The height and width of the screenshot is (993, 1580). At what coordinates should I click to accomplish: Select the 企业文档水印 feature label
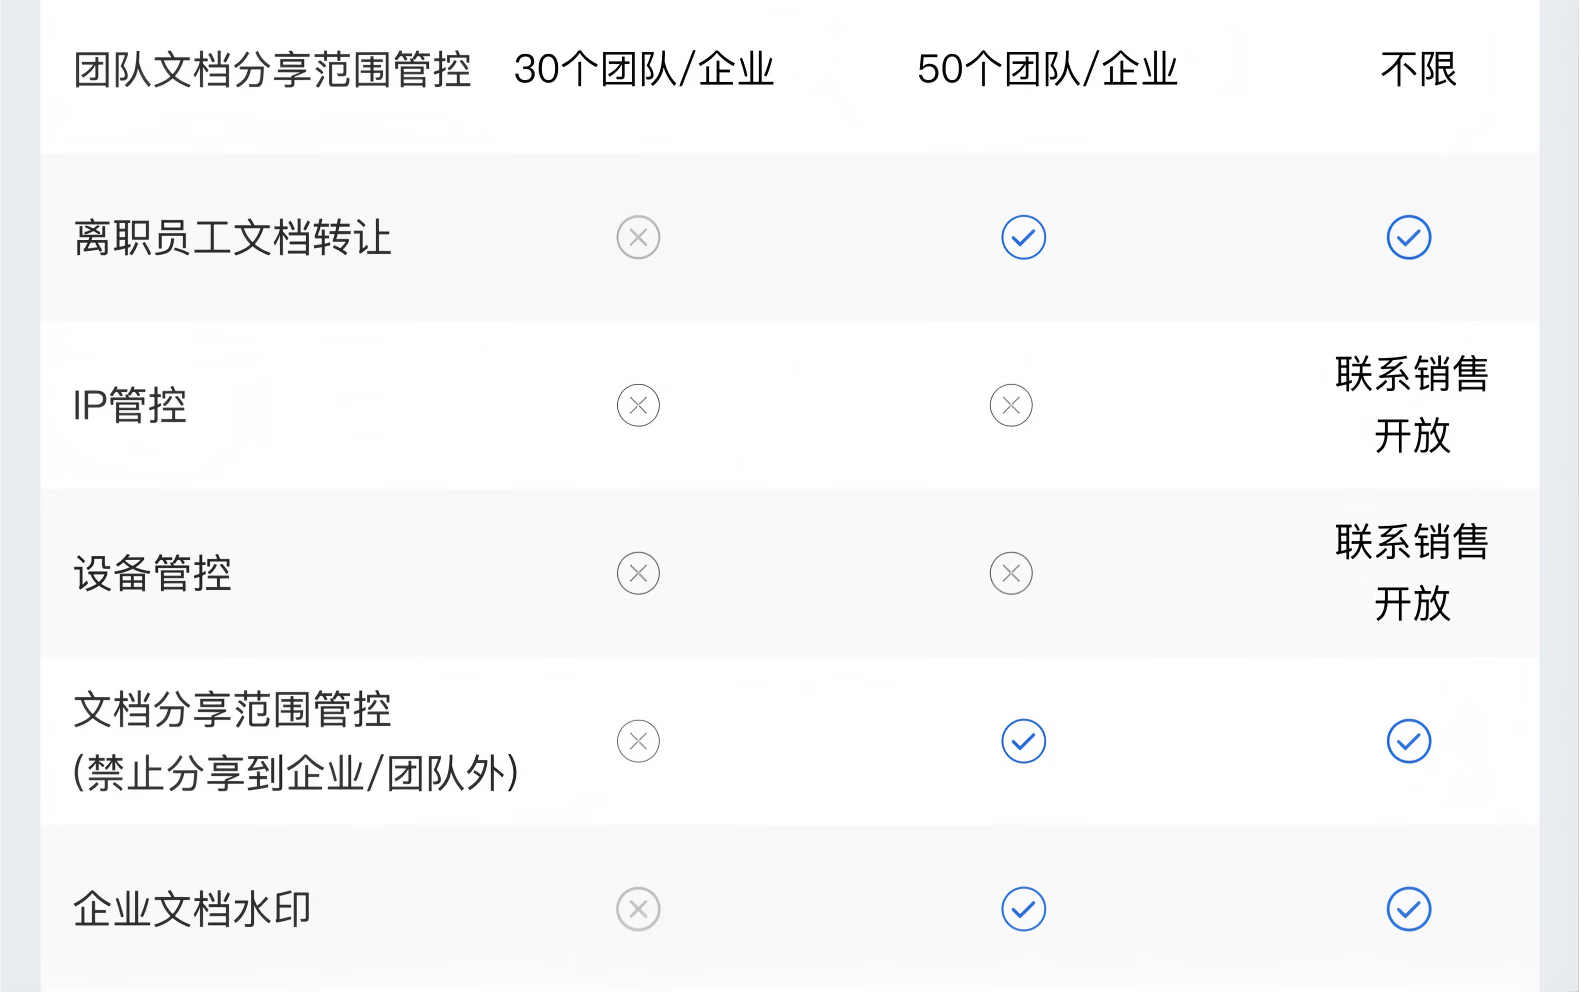click(192, 910)
